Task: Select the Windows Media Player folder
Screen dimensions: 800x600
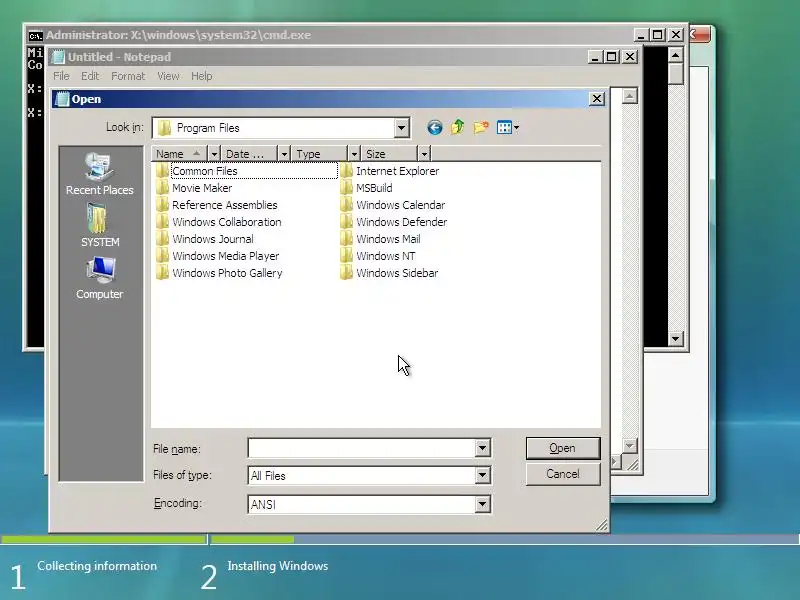Action: point(217,256)
